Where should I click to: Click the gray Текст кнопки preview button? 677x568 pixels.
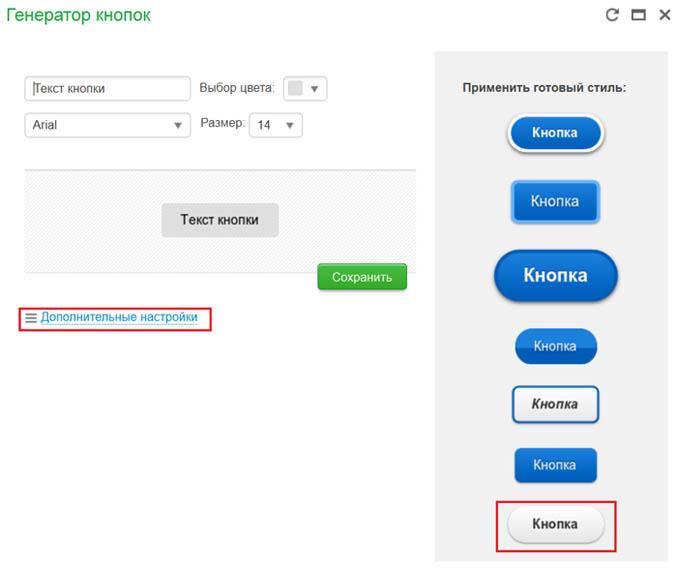pyautogui.click(x=219, y=220)
